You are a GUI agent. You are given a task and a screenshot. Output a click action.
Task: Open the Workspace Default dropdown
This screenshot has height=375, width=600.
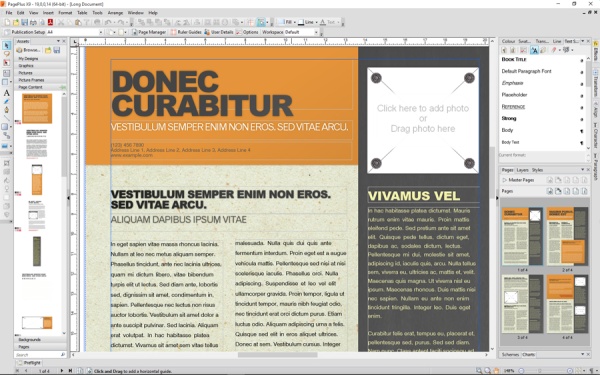coord(316,33)
